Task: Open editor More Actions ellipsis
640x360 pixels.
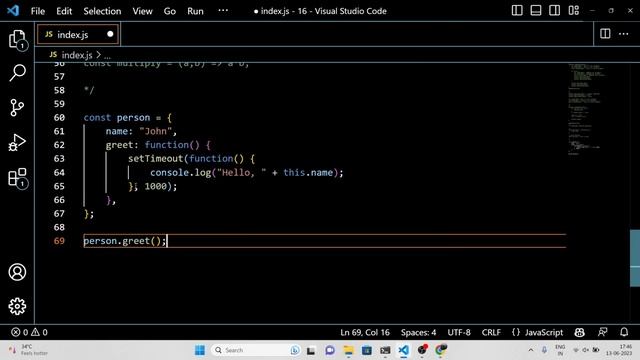Action: [x=623, y=33]
